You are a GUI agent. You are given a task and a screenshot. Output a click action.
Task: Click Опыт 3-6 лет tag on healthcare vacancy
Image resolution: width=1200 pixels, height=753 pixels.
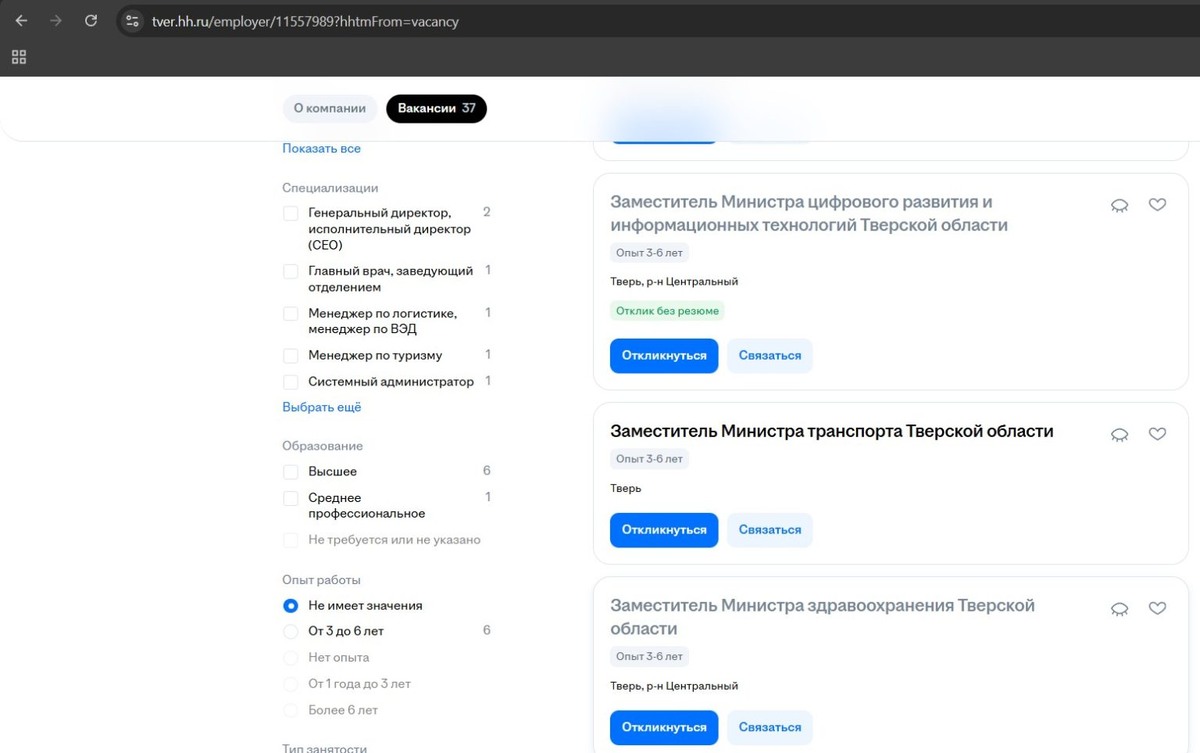coord(649,657)
